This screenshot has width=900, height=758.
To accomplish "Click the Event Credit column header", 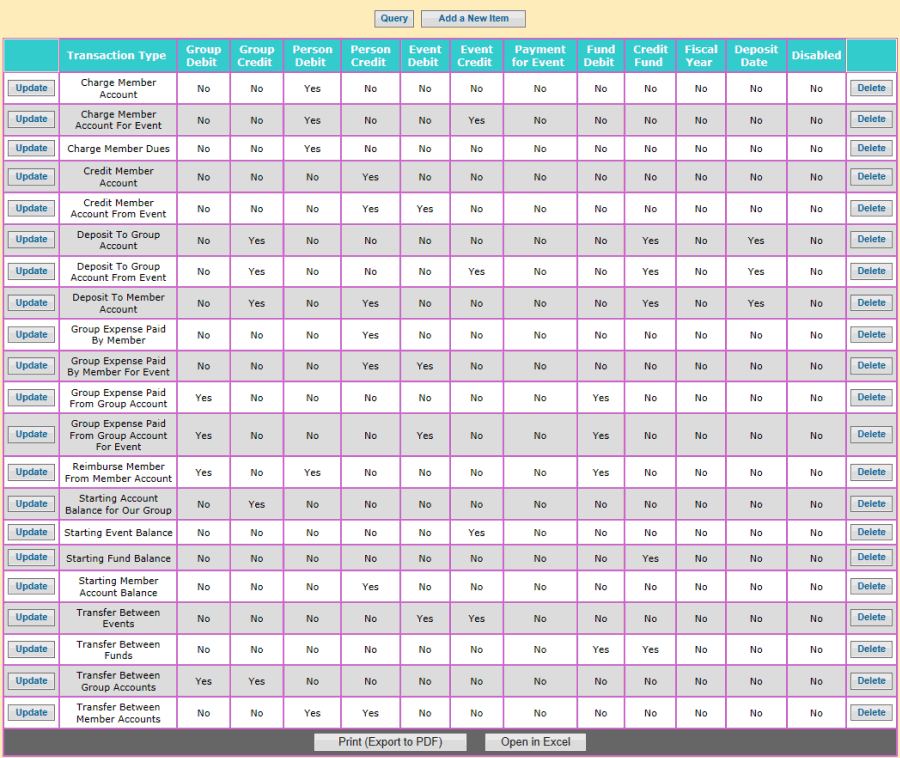I will [476, 56].
